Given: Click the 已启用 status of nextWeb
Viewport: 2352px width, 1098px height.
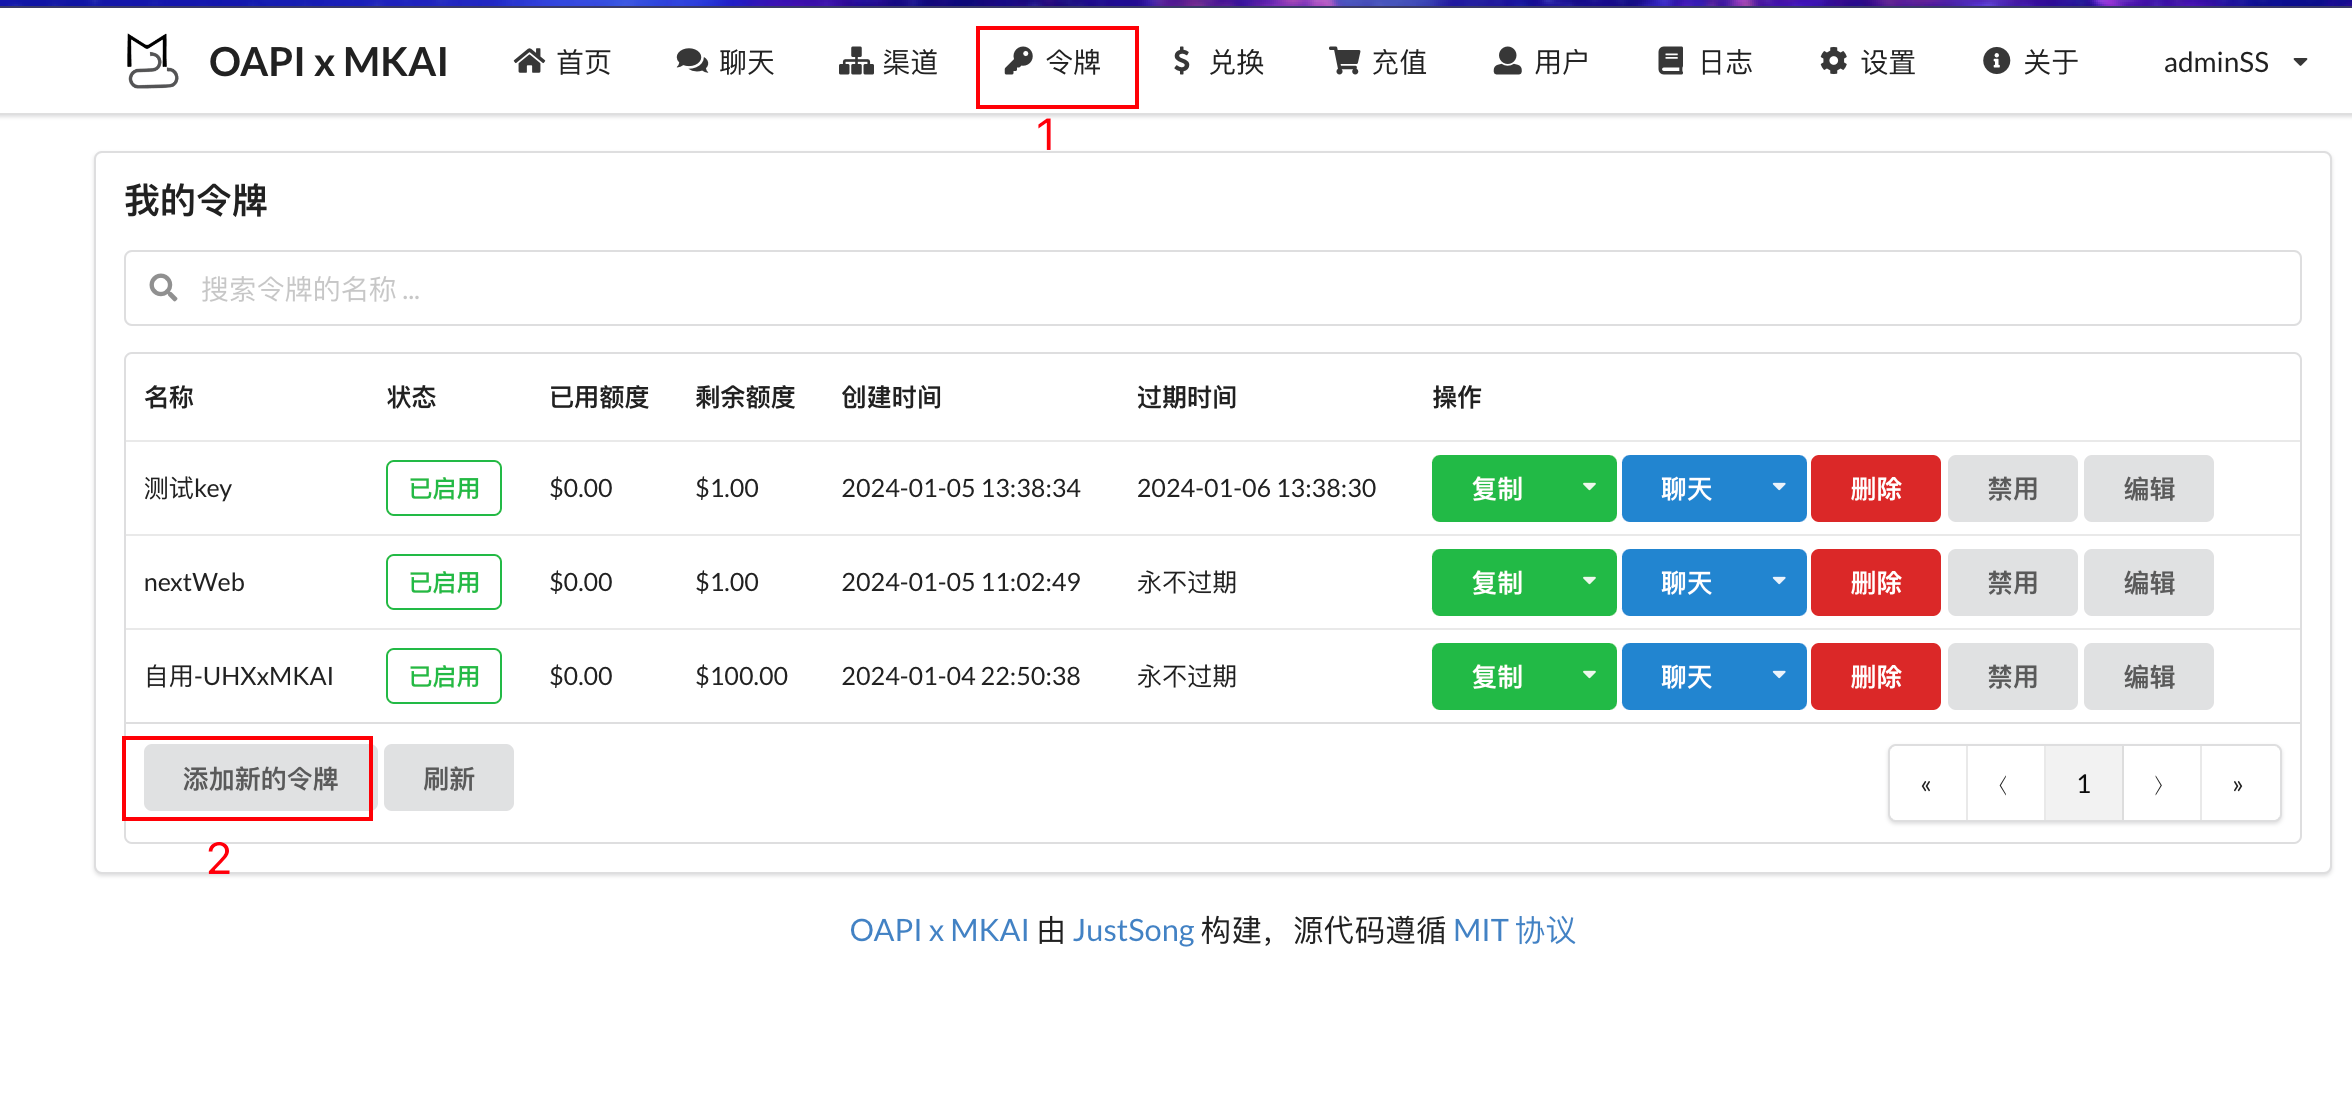Looking at the screenshot, I should pos(444,582).
